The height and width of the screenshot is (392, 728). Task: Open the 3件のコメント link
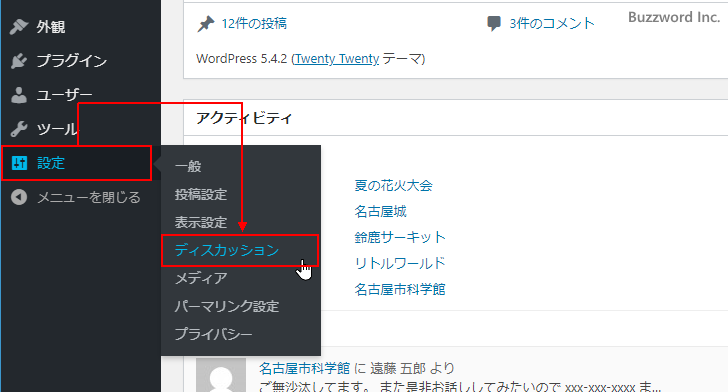point(552,23)
